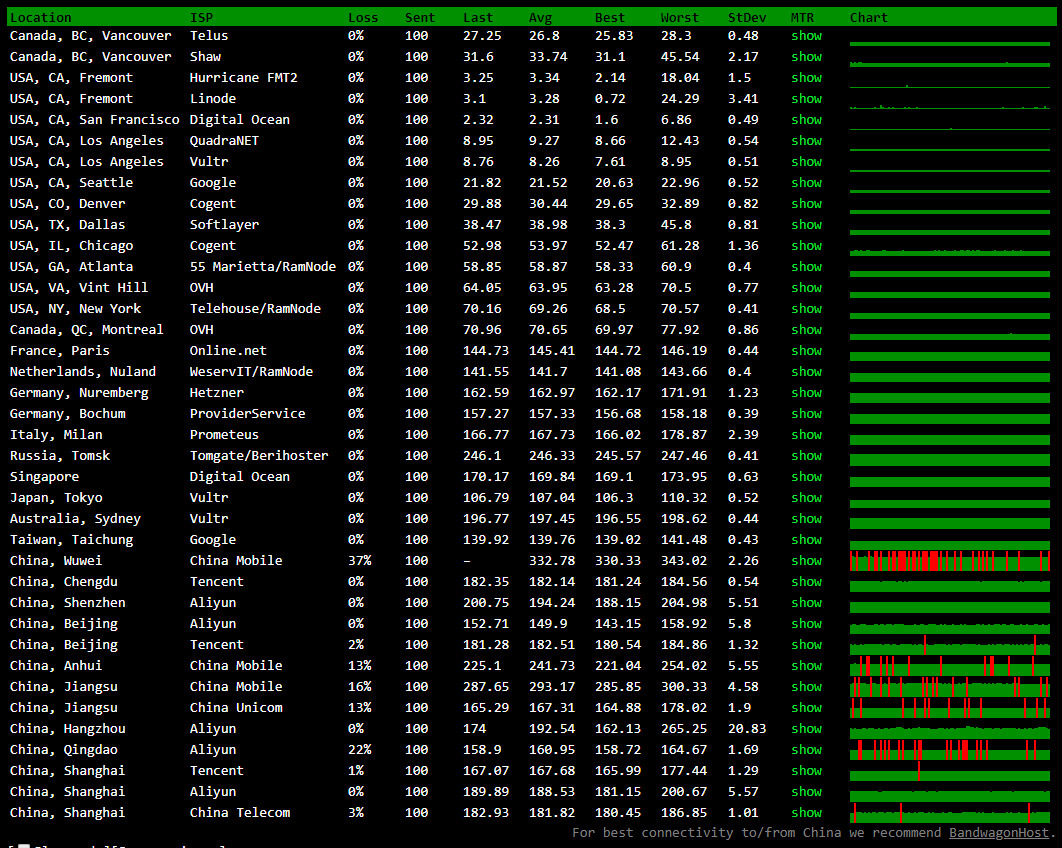
Task: Show MTR for Aliyun Qingdao row
Action: (806, 750)
